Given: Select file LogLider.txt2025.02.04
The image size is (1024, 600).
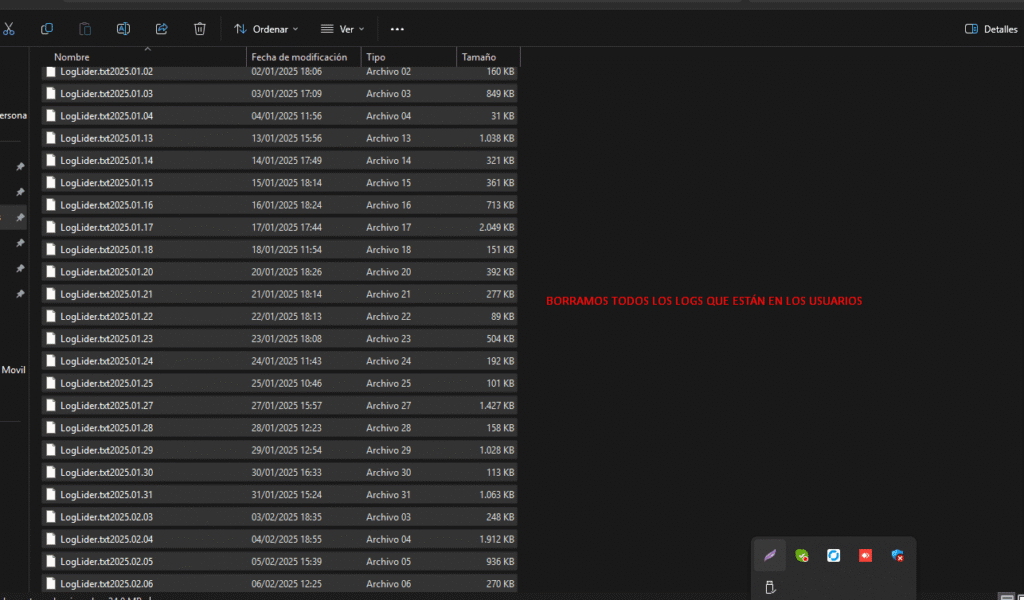Looking at the screenshot, I should coord(106,539).
